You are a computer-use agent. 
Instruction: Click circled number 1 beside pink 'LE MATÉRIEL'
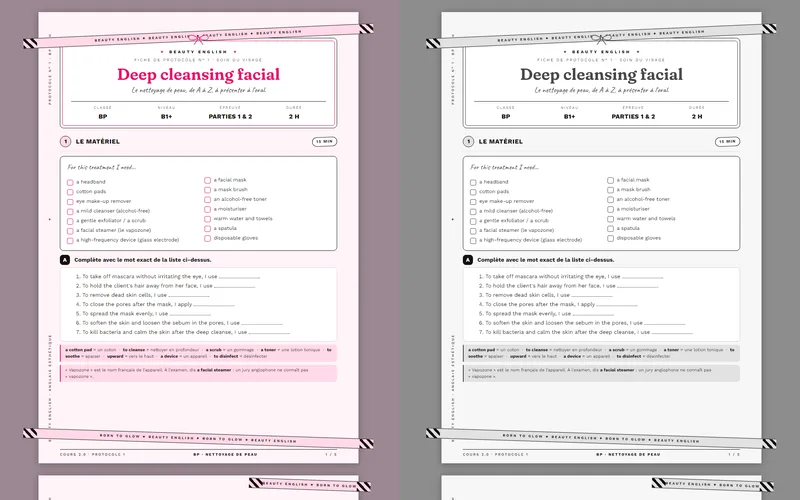(x=65, y=141)
